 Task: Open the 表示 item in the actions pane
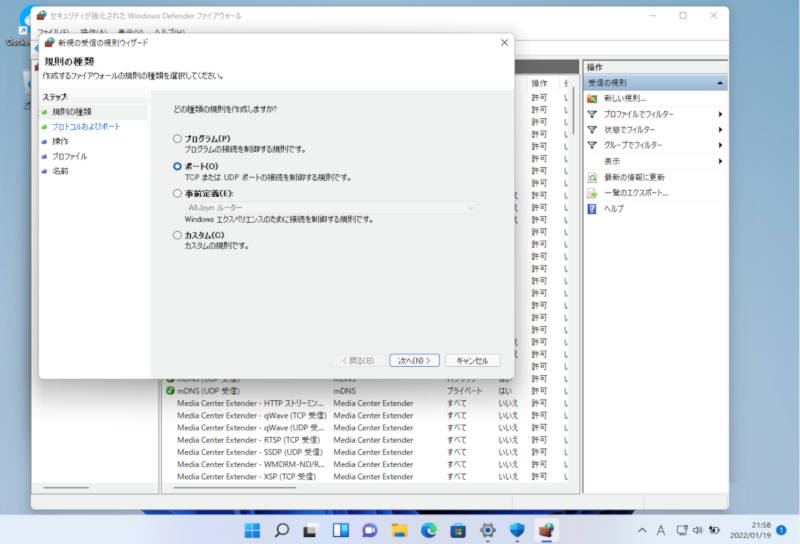(612, 161)
